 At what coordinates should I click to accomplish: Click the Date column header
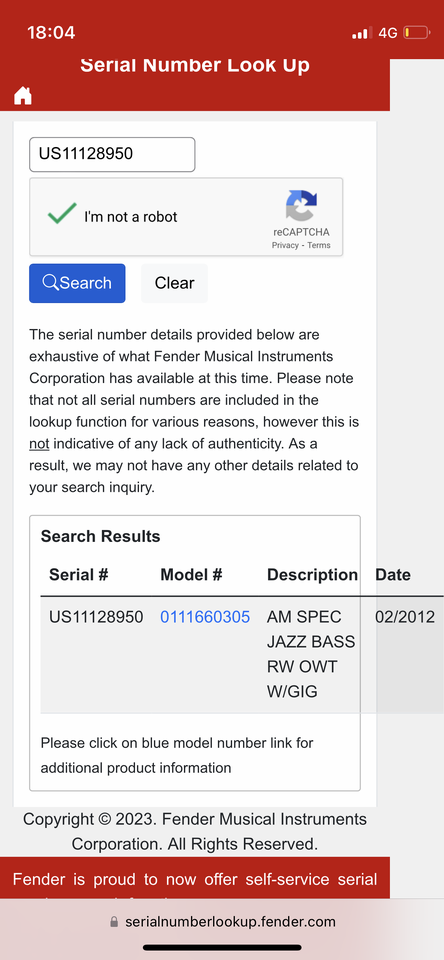click(393, 574)
